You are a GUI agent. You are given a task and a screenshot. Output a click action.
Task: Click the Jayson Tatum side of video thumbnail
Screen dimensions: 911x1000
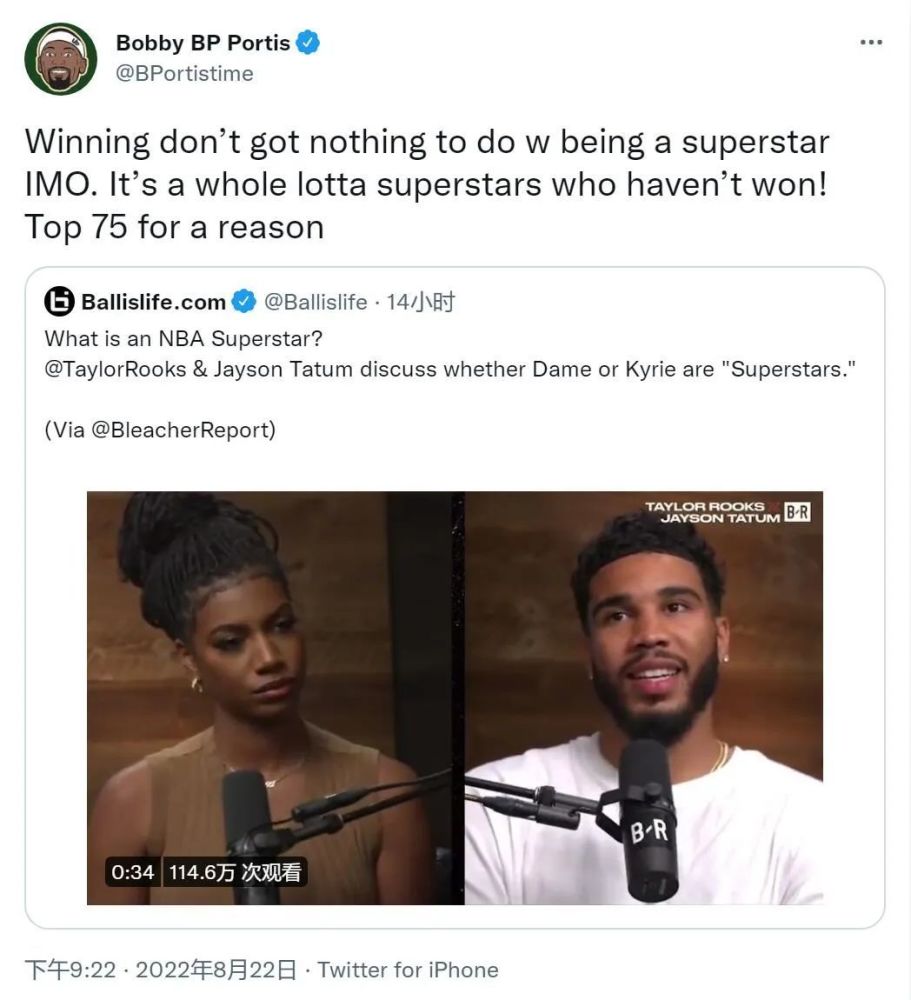pyautogui.click(x=644, y=698)
